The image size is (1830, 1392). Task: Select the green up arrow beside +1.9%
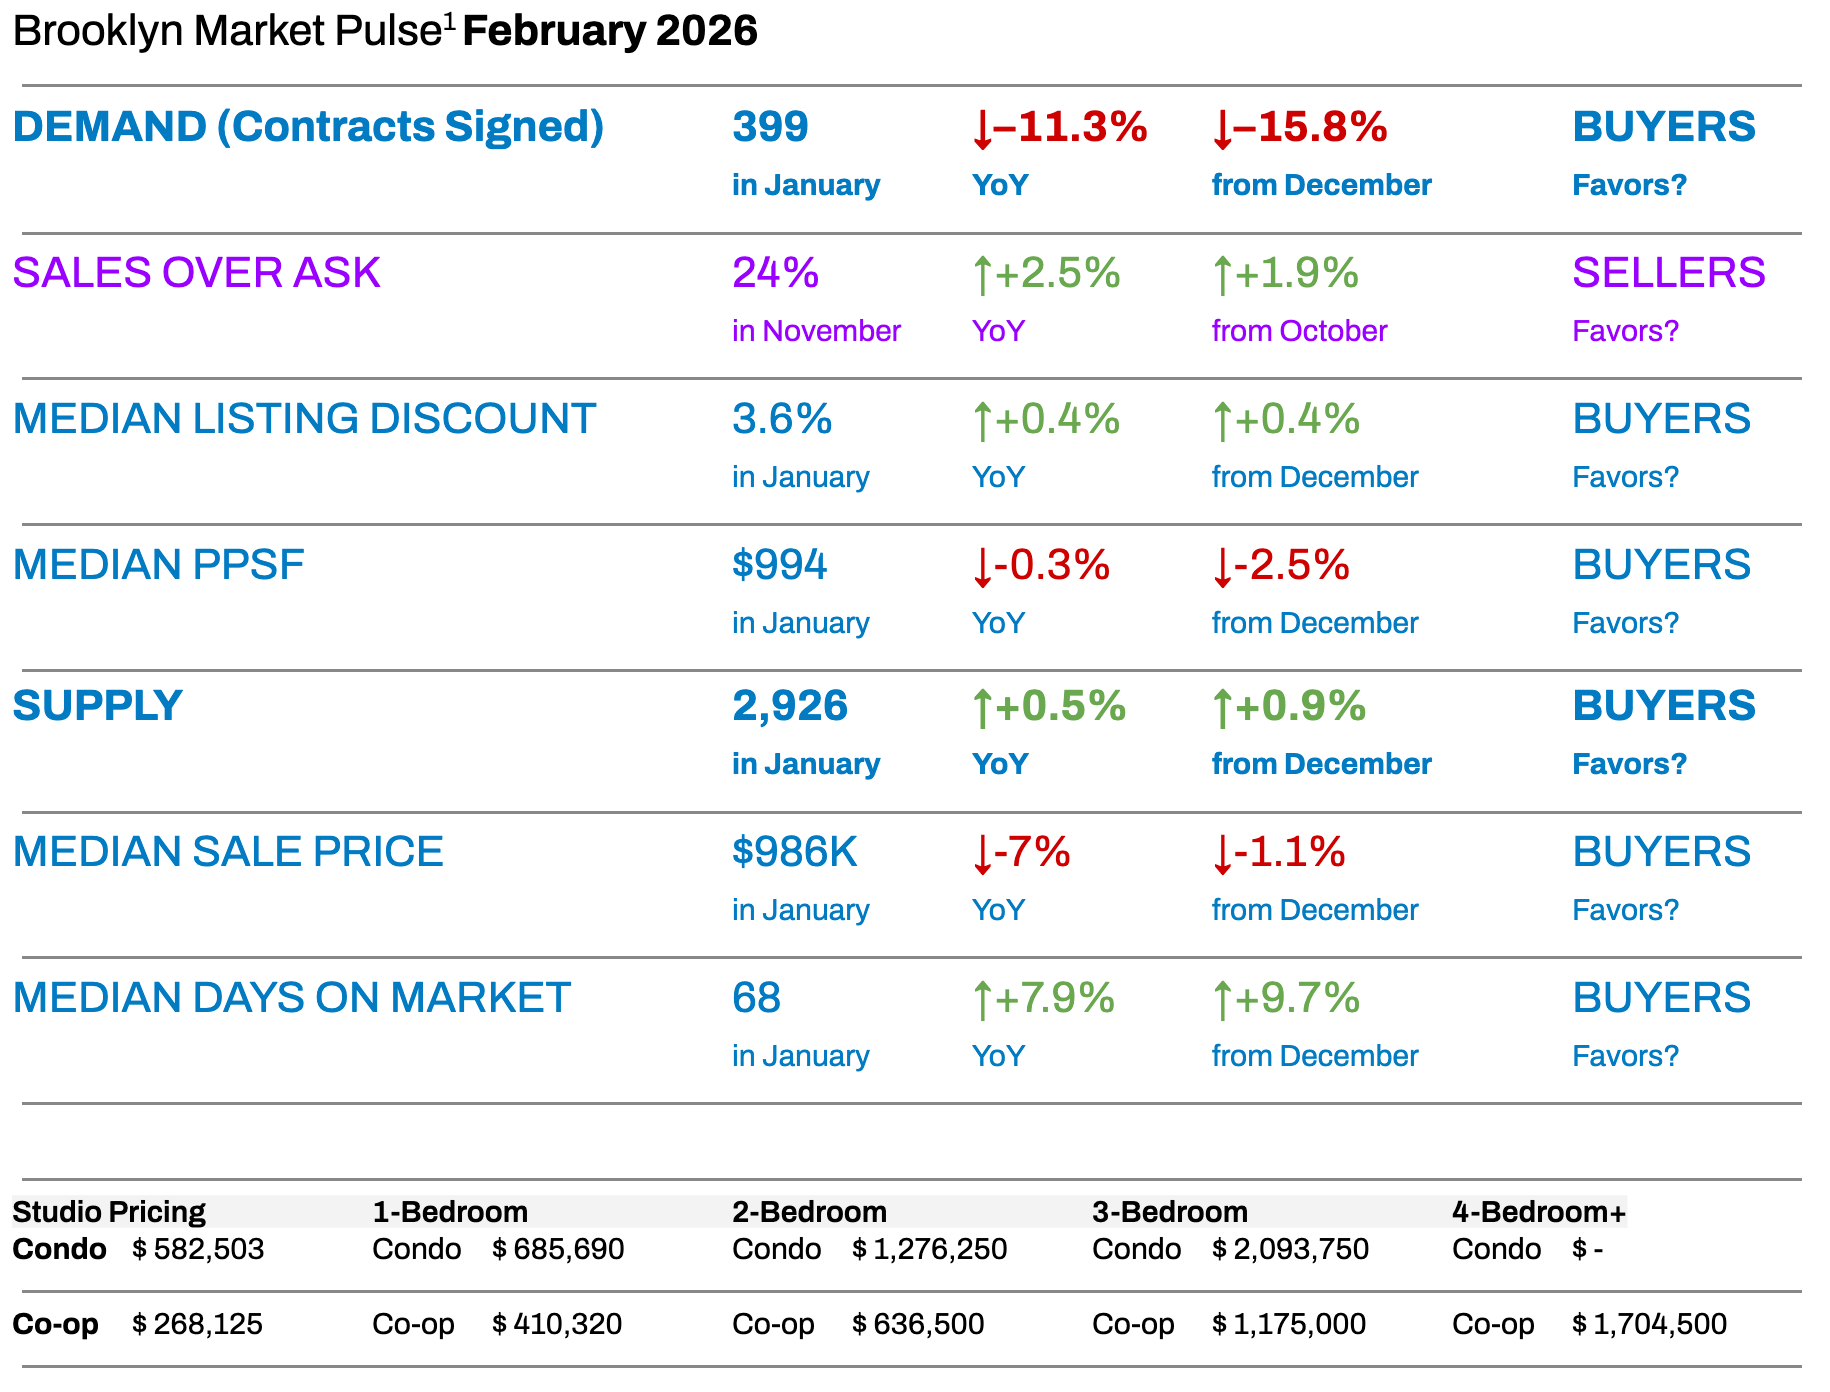point(1222,275)
